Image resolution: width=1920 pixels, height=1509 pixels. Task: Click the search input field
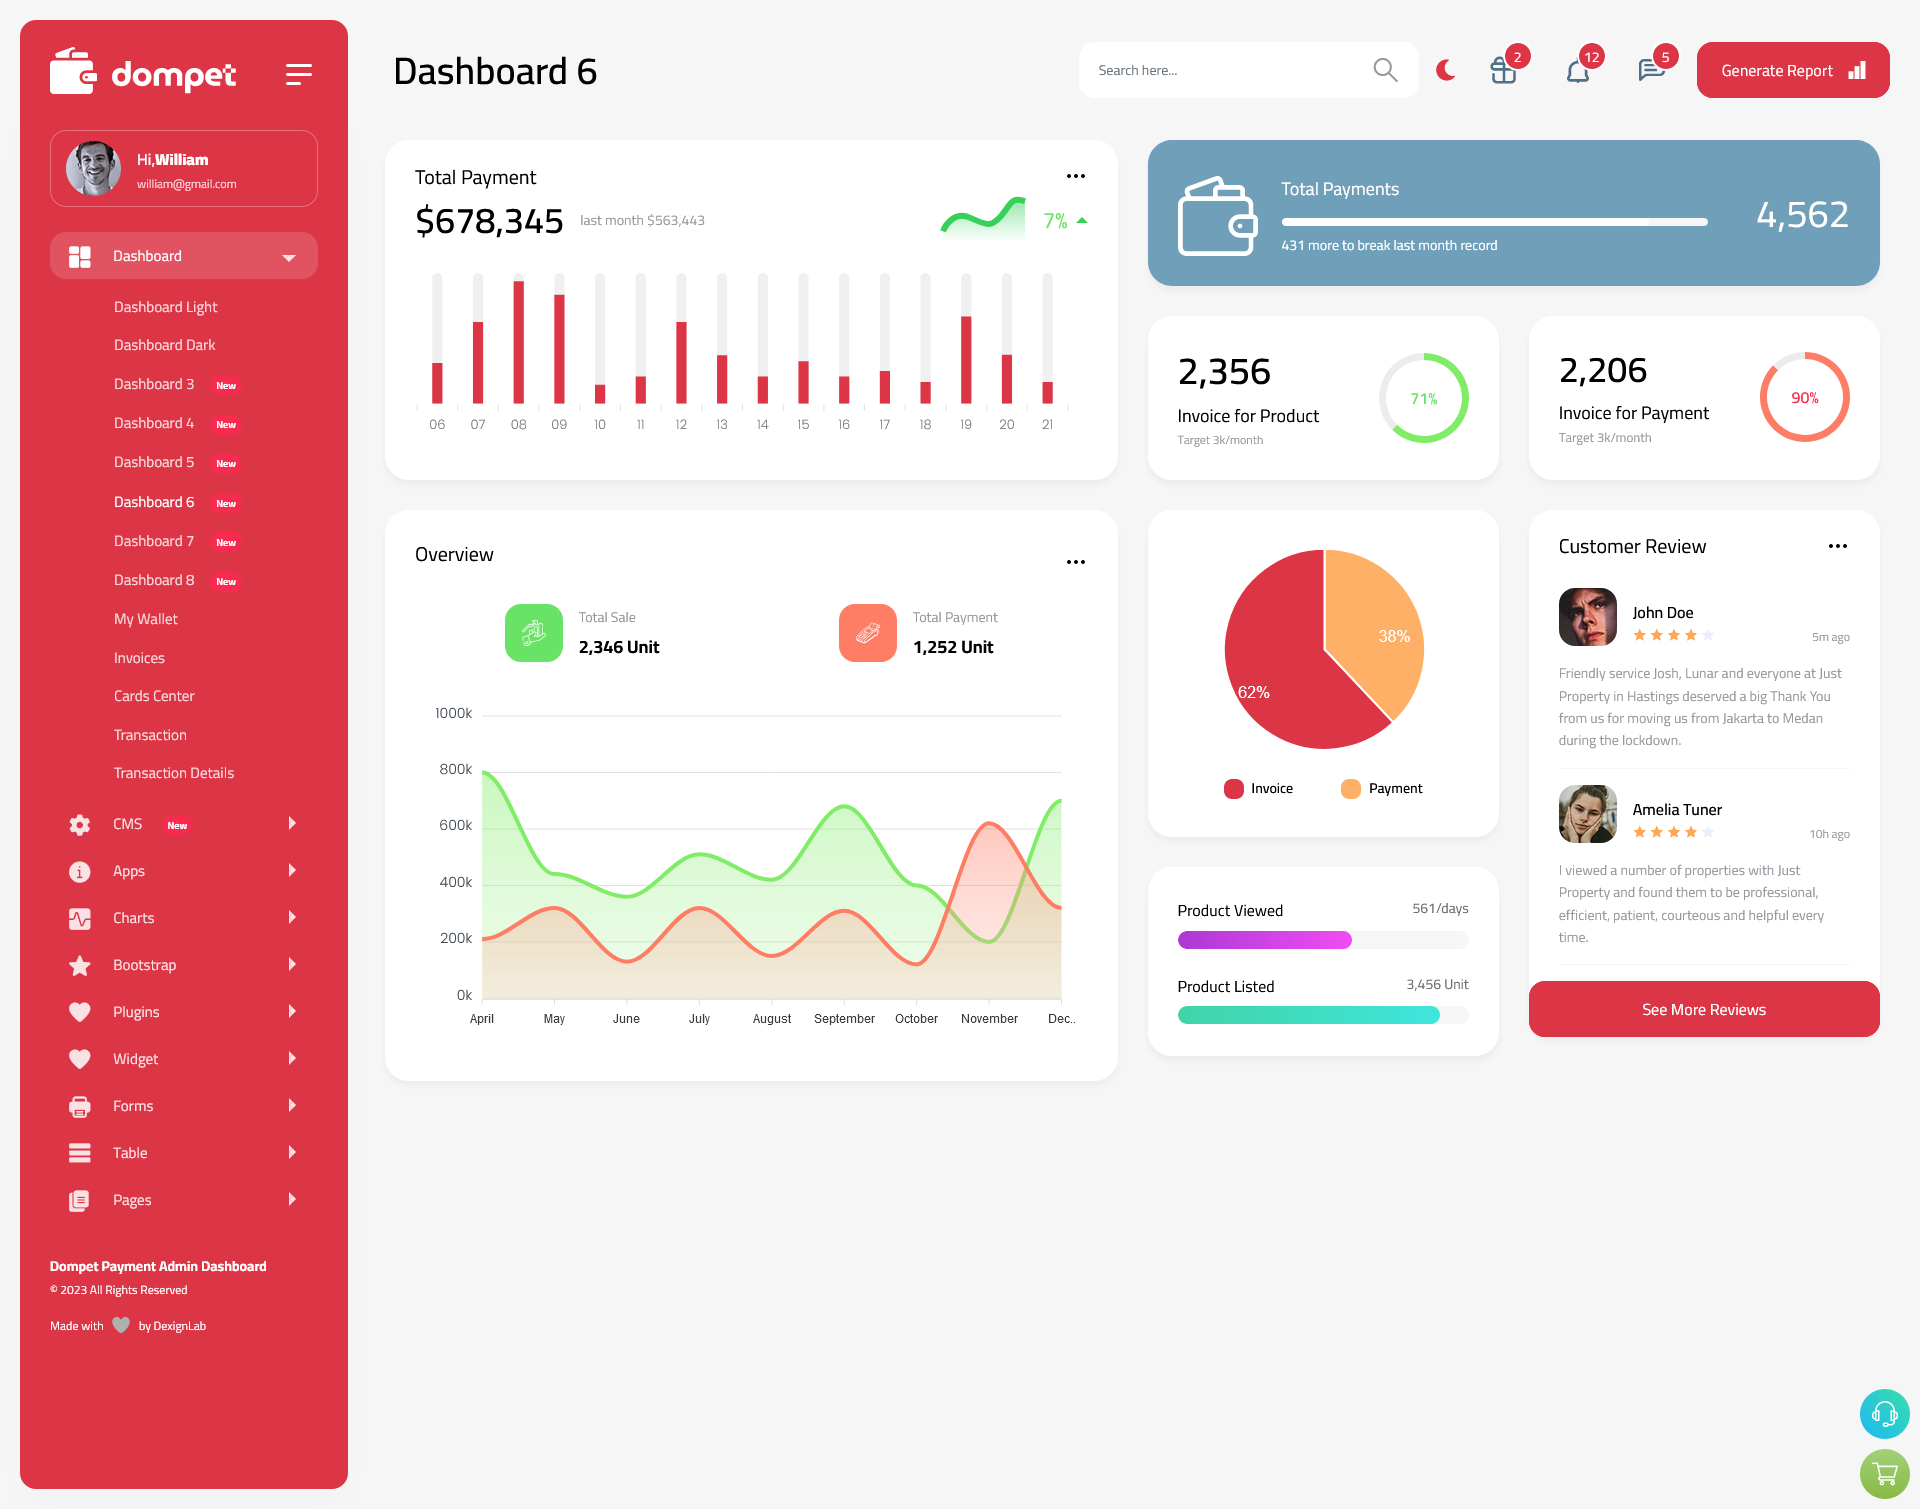(1247, 69)
